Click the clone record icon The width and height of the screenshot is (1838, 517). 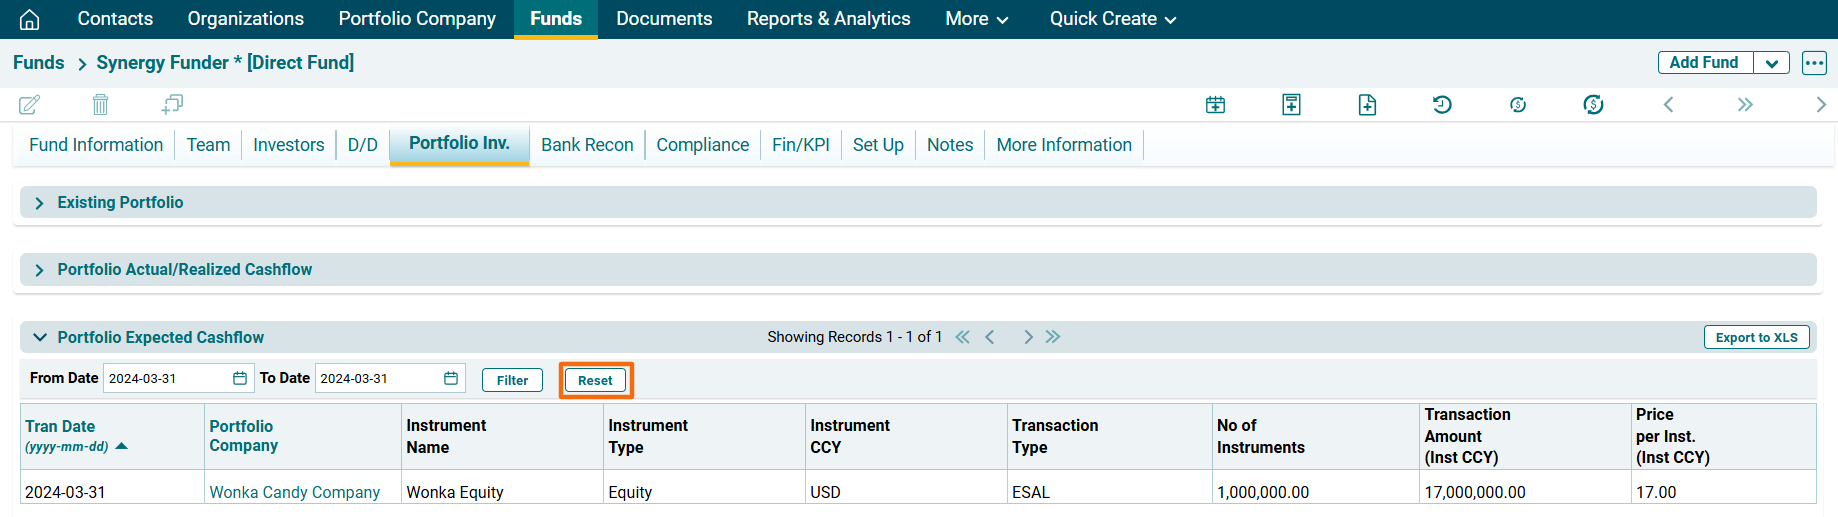pos(172,104)
